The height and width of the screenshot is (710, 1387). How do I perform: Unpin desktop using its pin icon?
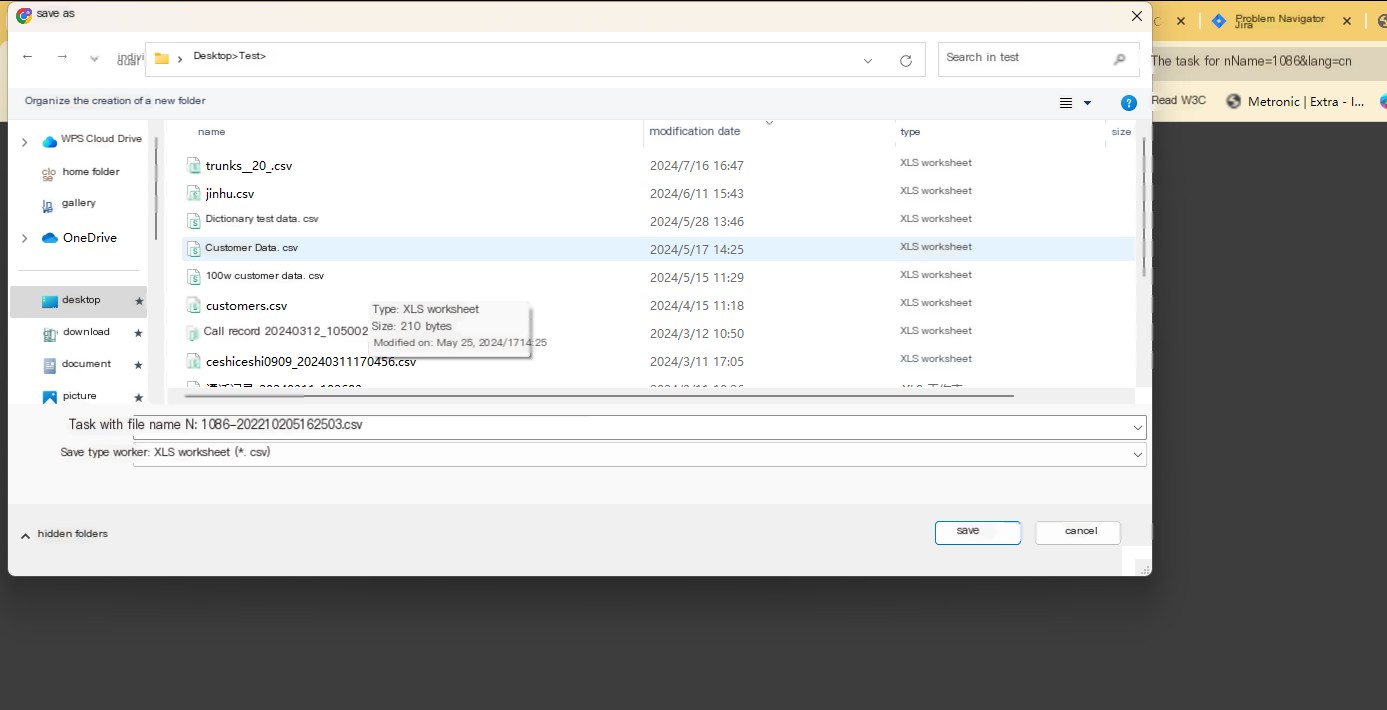(139, 301)
